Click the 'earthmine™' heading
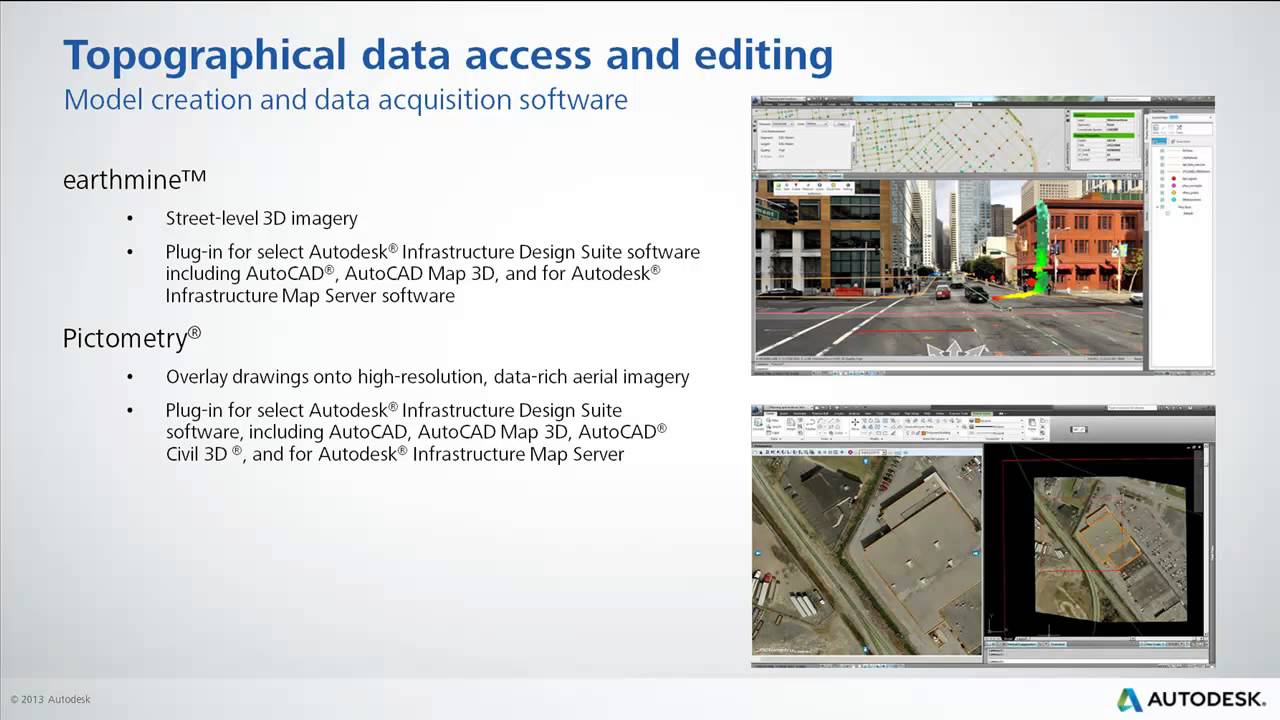This screenshot has width=1280, height=720. point(135,180)
